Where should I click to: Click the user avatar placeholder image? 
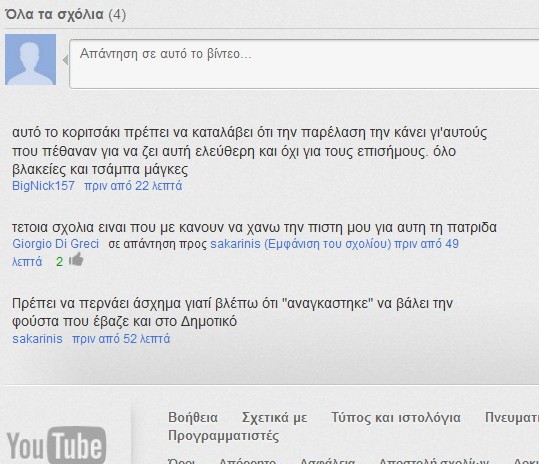pyautogui.click(x=31, y=59)
